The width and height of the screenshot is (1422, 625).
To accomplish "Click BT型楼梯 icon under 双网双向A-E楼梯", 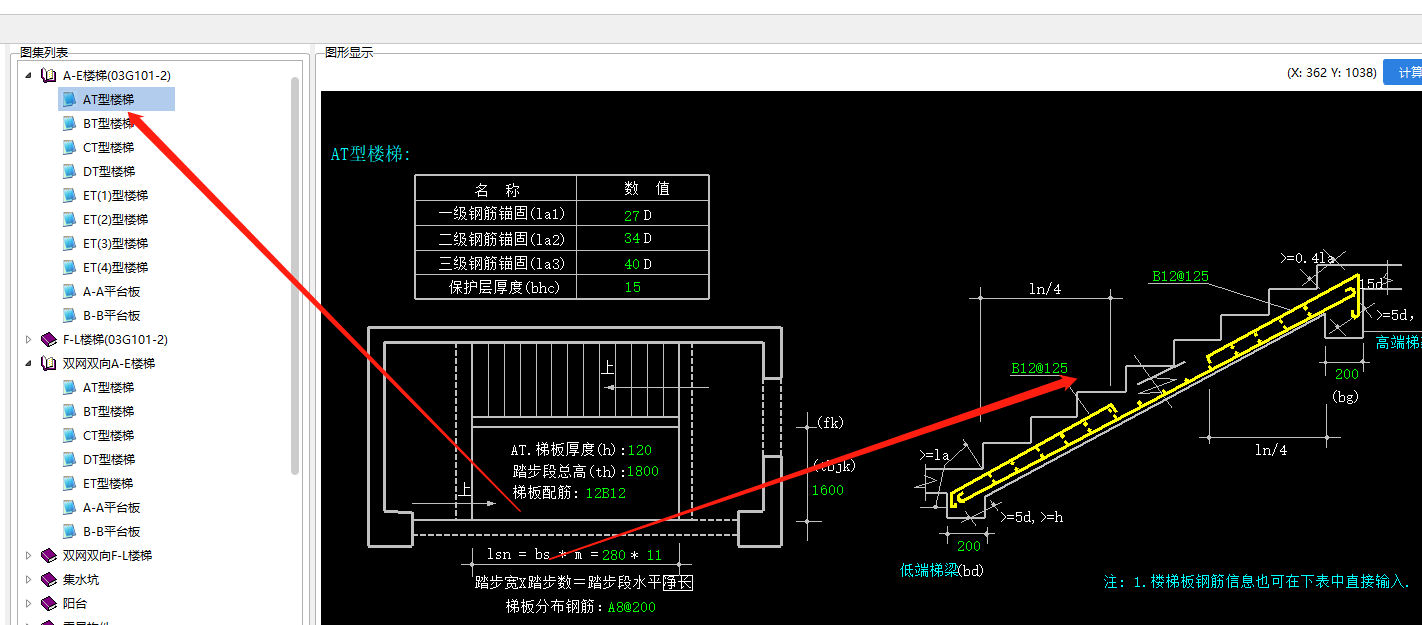I will (x=69, y=411).
